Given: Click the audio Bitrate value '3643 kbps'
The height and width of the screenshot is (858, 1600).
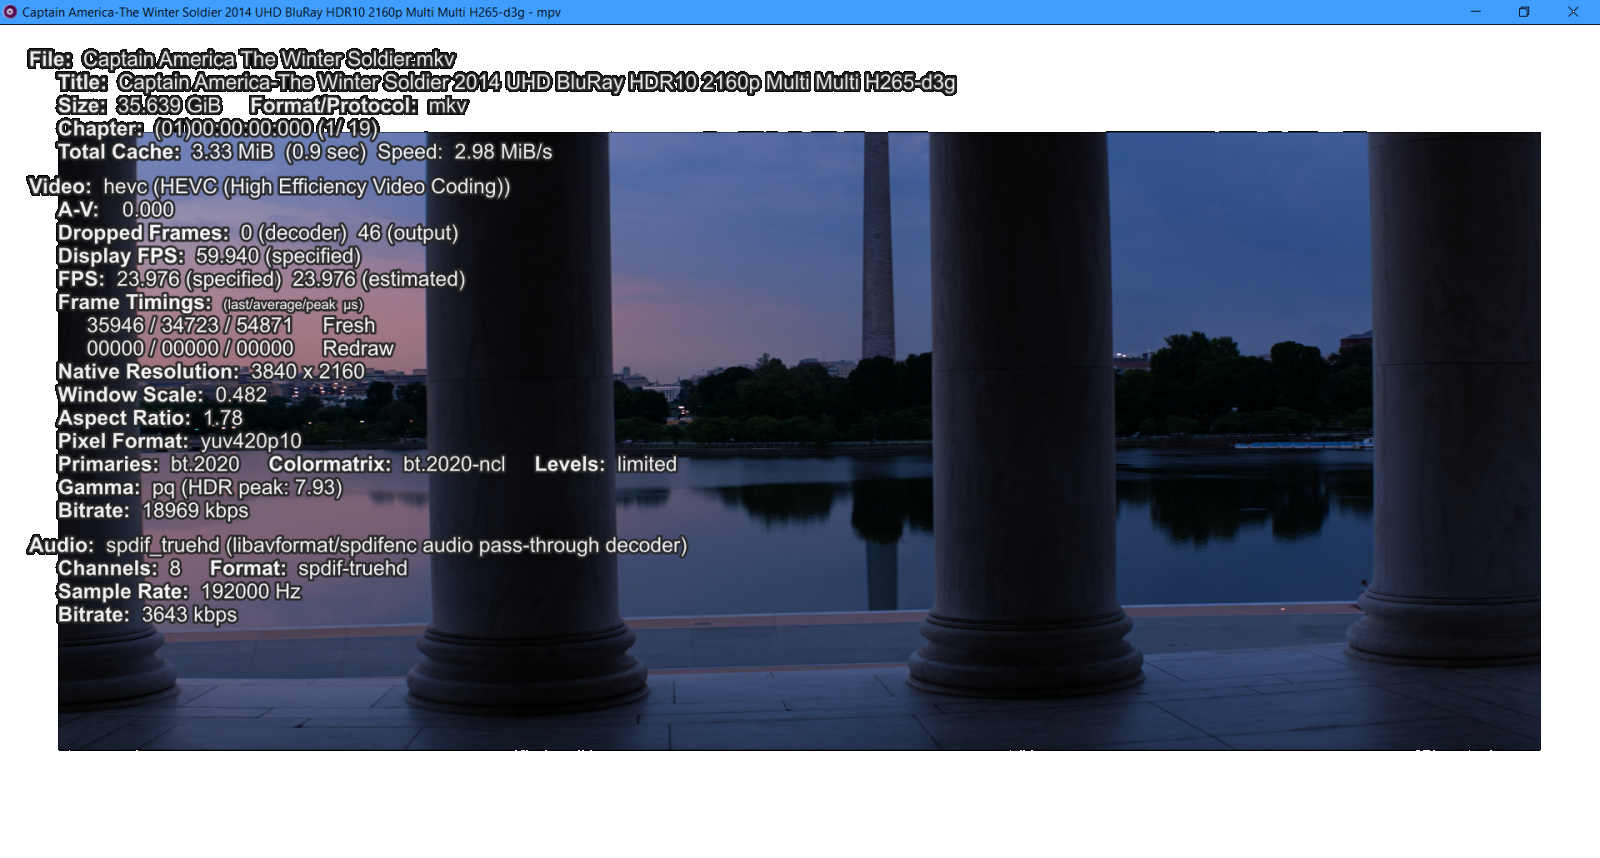Looking at the screenshot, I should click(189, 614).
